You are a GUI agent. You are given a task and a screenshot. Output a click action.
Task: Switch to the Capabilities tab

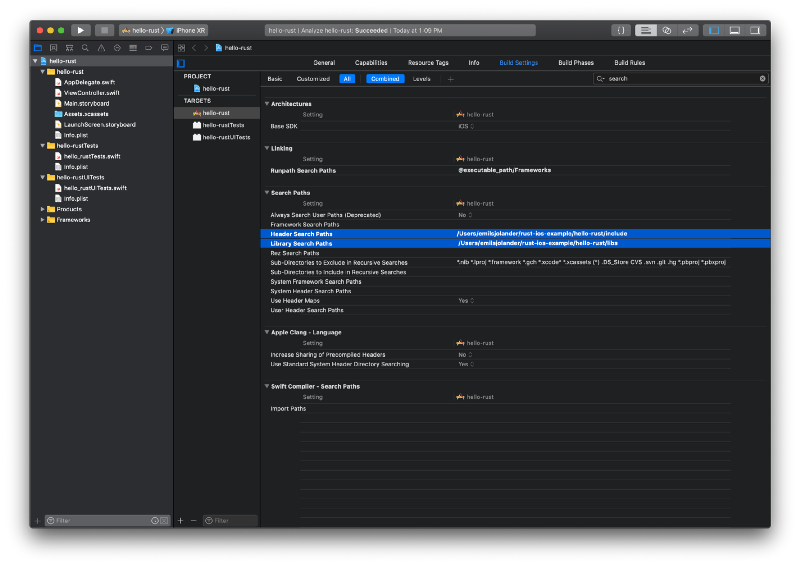click(371, 63)
